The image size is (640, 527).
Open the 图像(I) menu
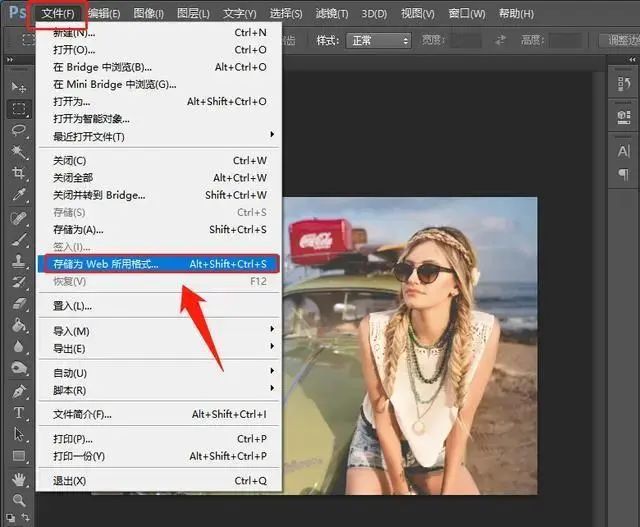(x=149, y=13)
